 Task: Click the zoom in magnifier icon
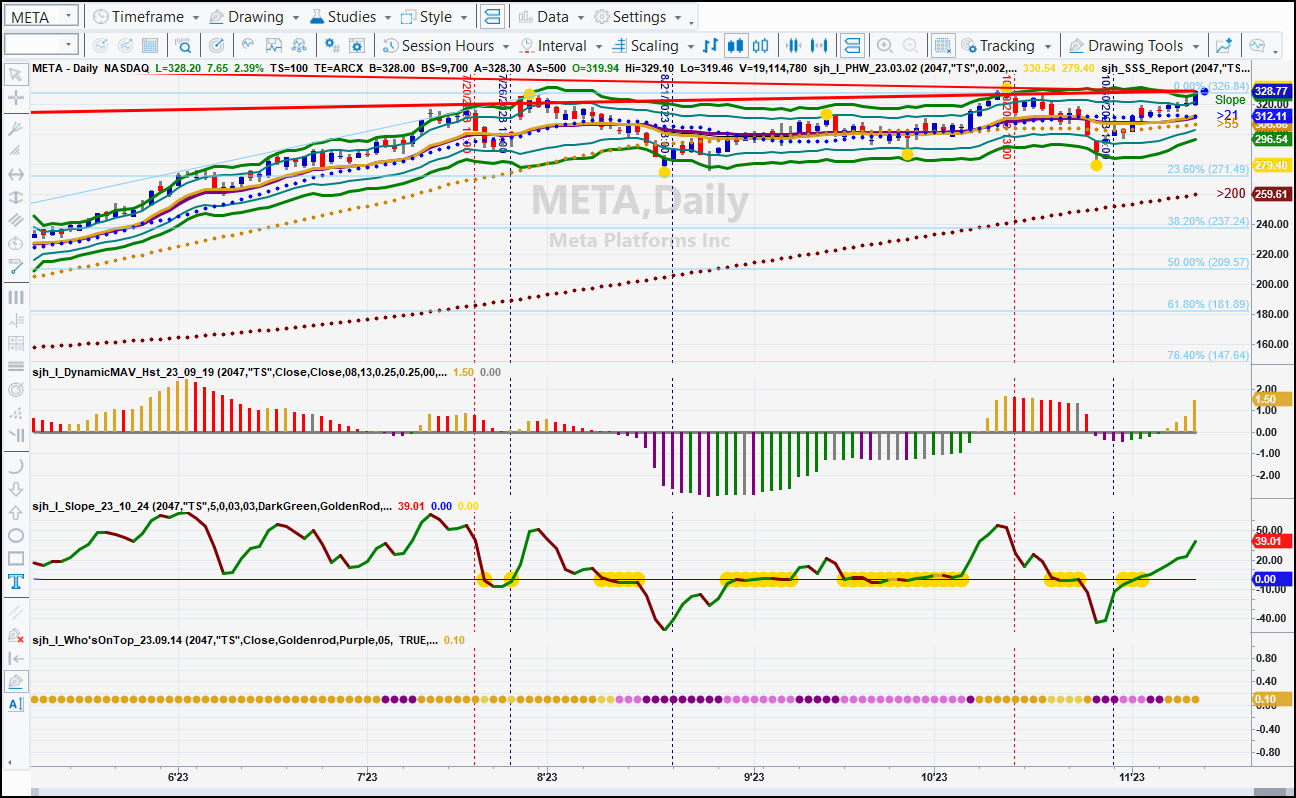click(x=885, y=45)
